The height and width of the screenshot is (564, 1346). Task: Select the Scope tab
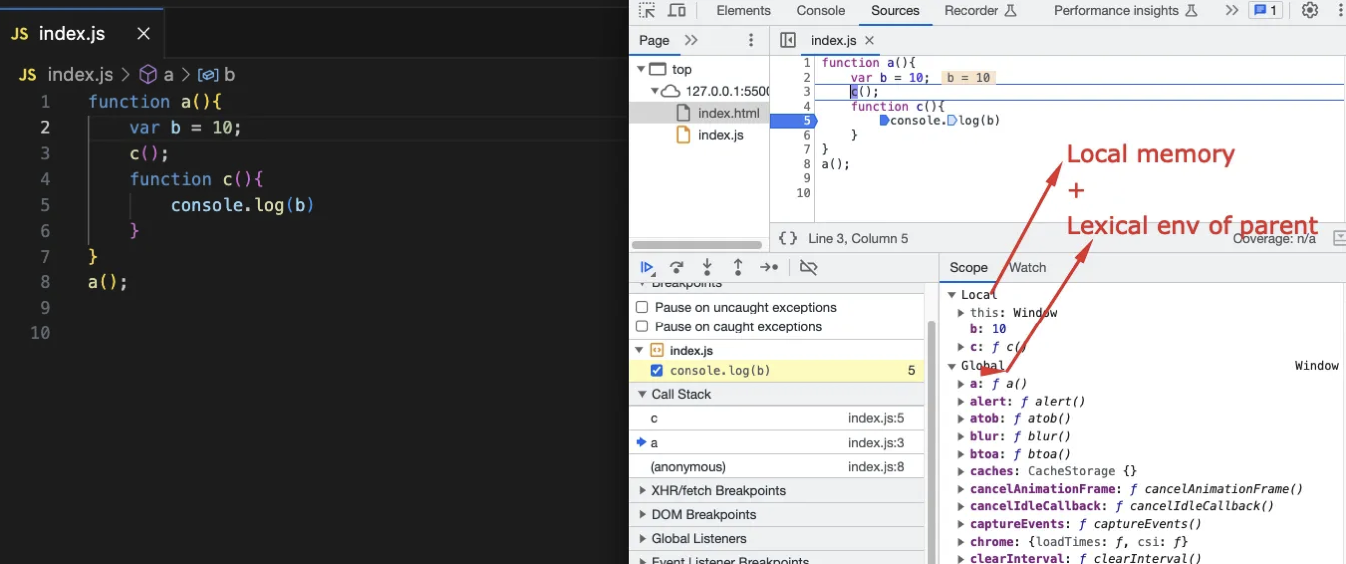(968, 267)
